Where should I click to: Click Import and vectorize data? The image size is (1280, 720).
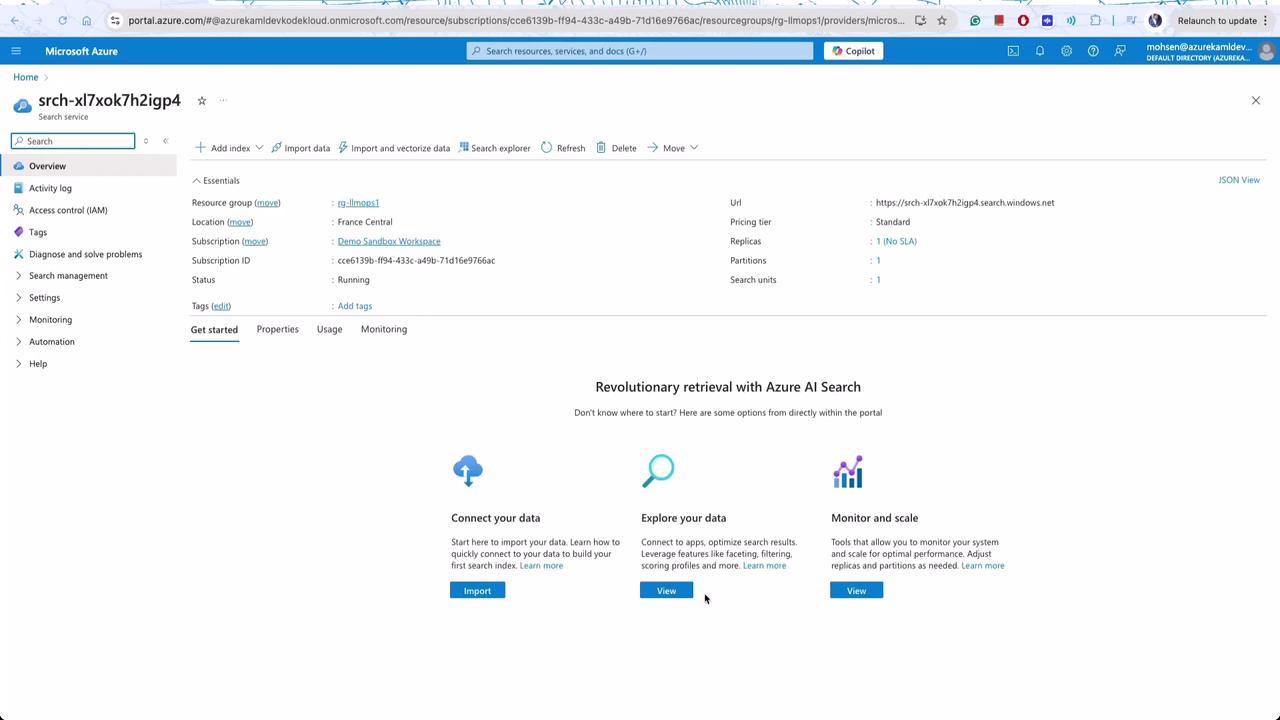tap(394, 148)
